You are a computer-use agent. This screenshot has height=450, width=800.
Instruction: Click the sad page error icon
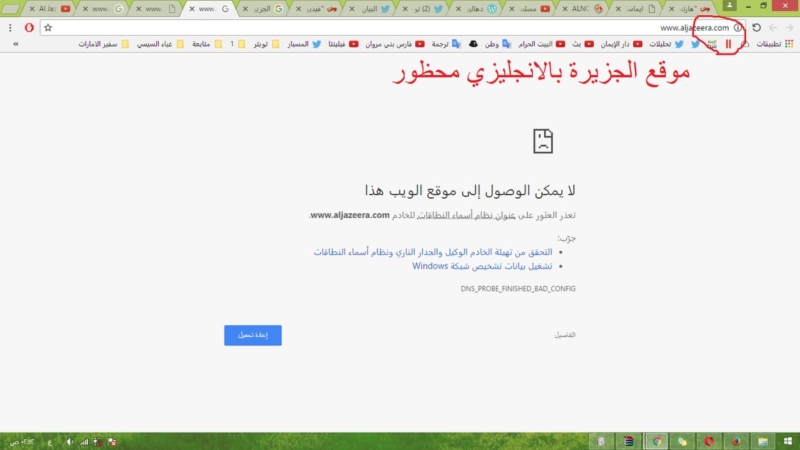[543, 141]
